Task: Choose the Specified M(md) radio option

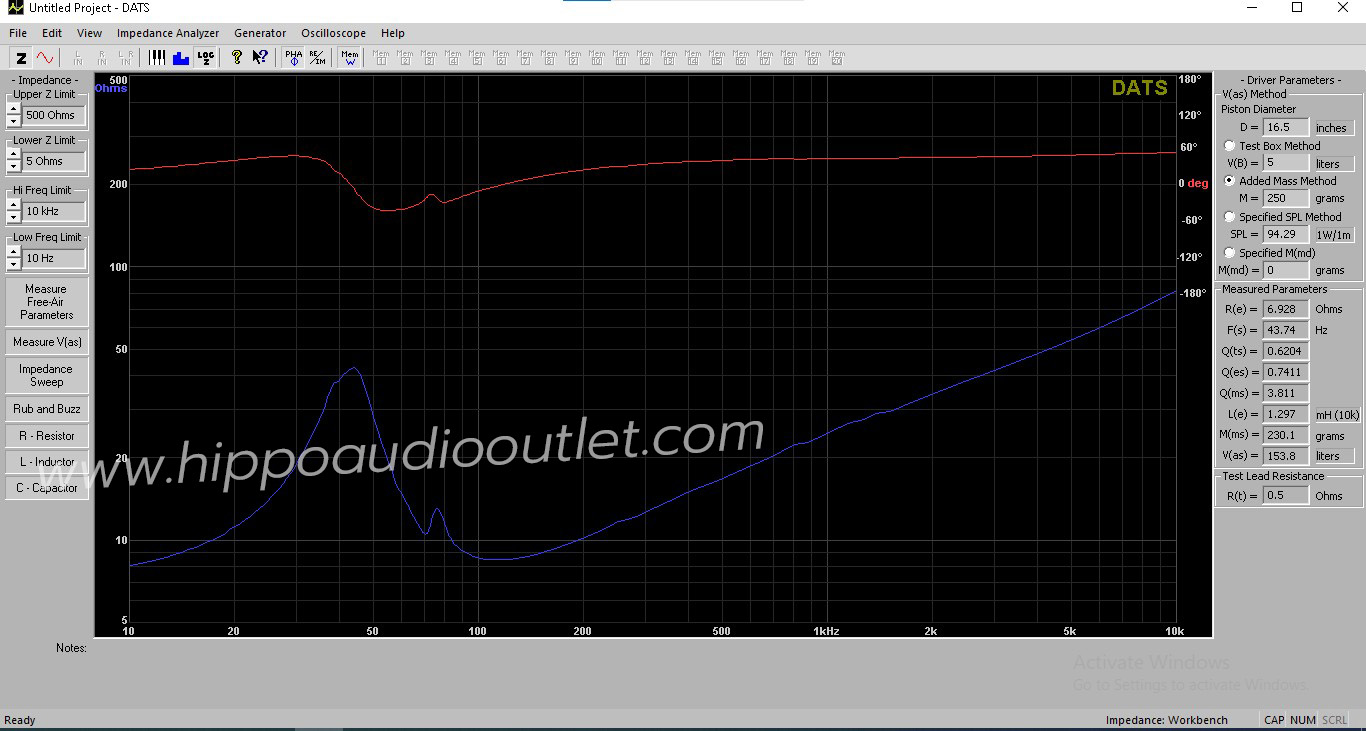Action: (x=1229, y=253)
